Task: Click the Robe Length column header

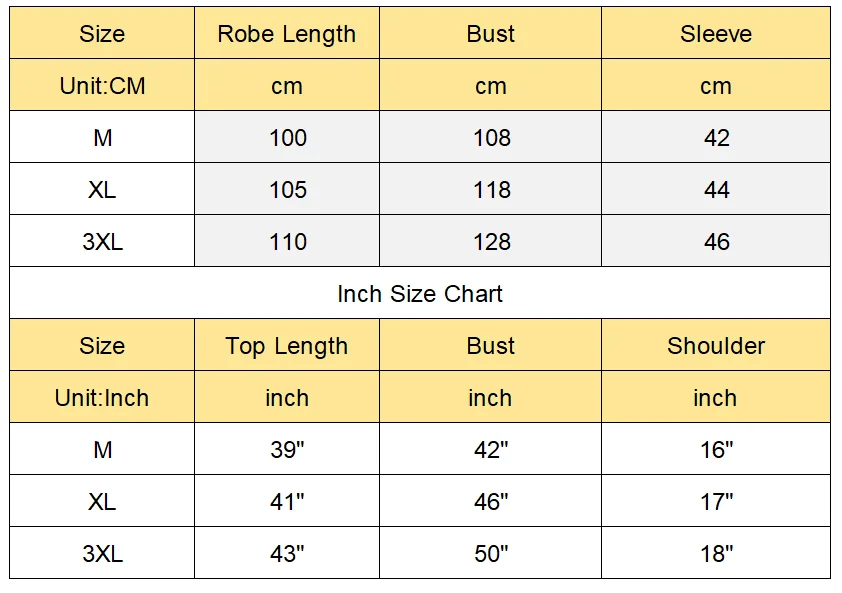Action: coord(287,33)
